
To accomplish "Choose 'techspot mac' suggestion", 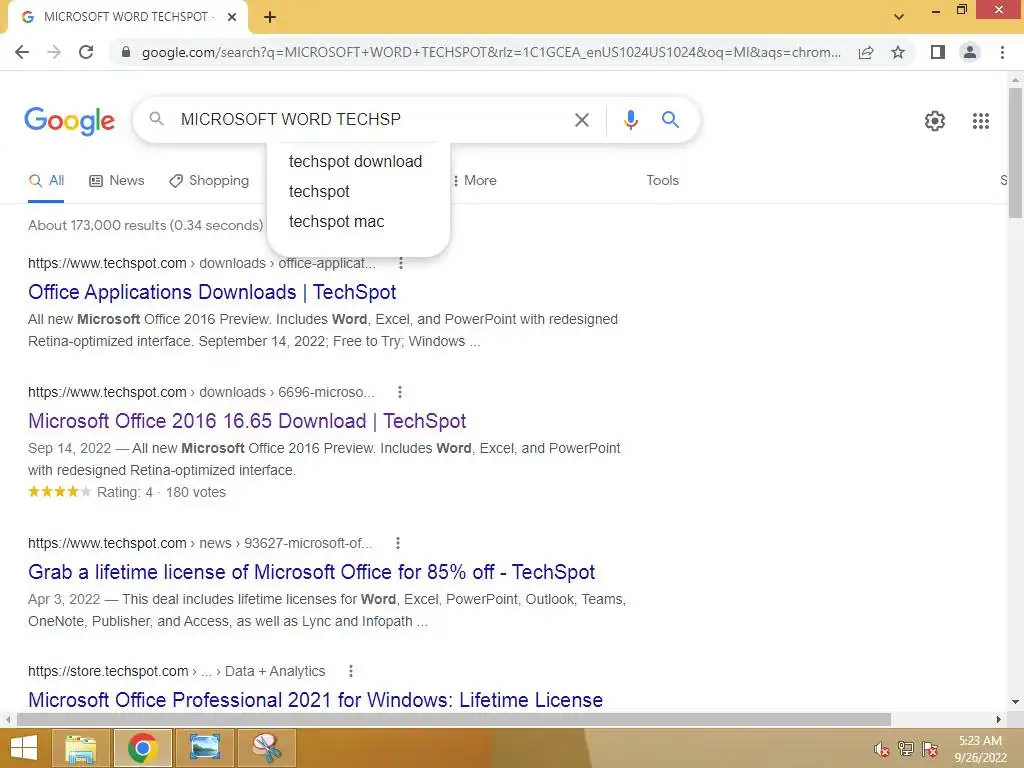I will coord(336,221).
